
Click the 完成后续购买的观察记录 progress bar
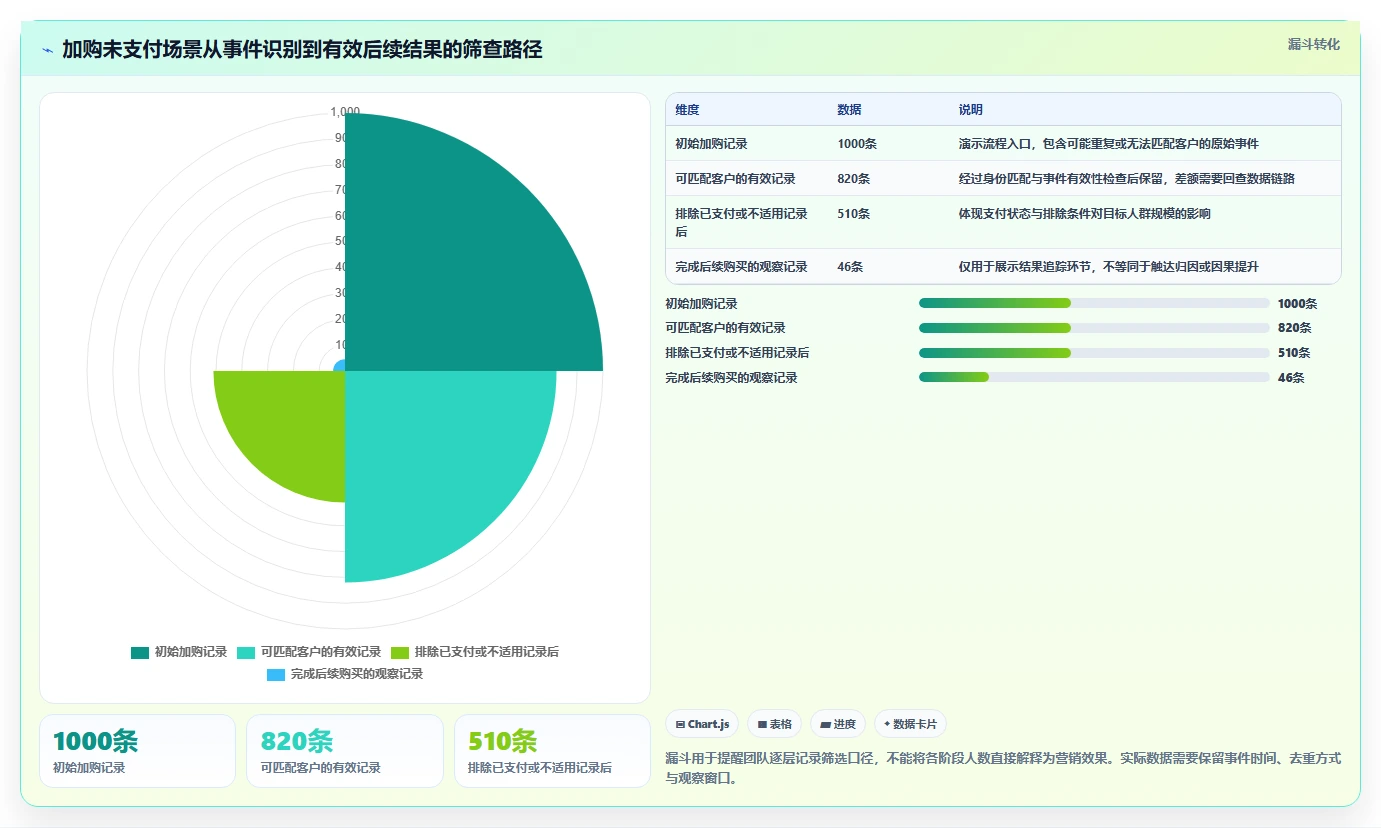pyautogui.click(x=1094, y=377)
